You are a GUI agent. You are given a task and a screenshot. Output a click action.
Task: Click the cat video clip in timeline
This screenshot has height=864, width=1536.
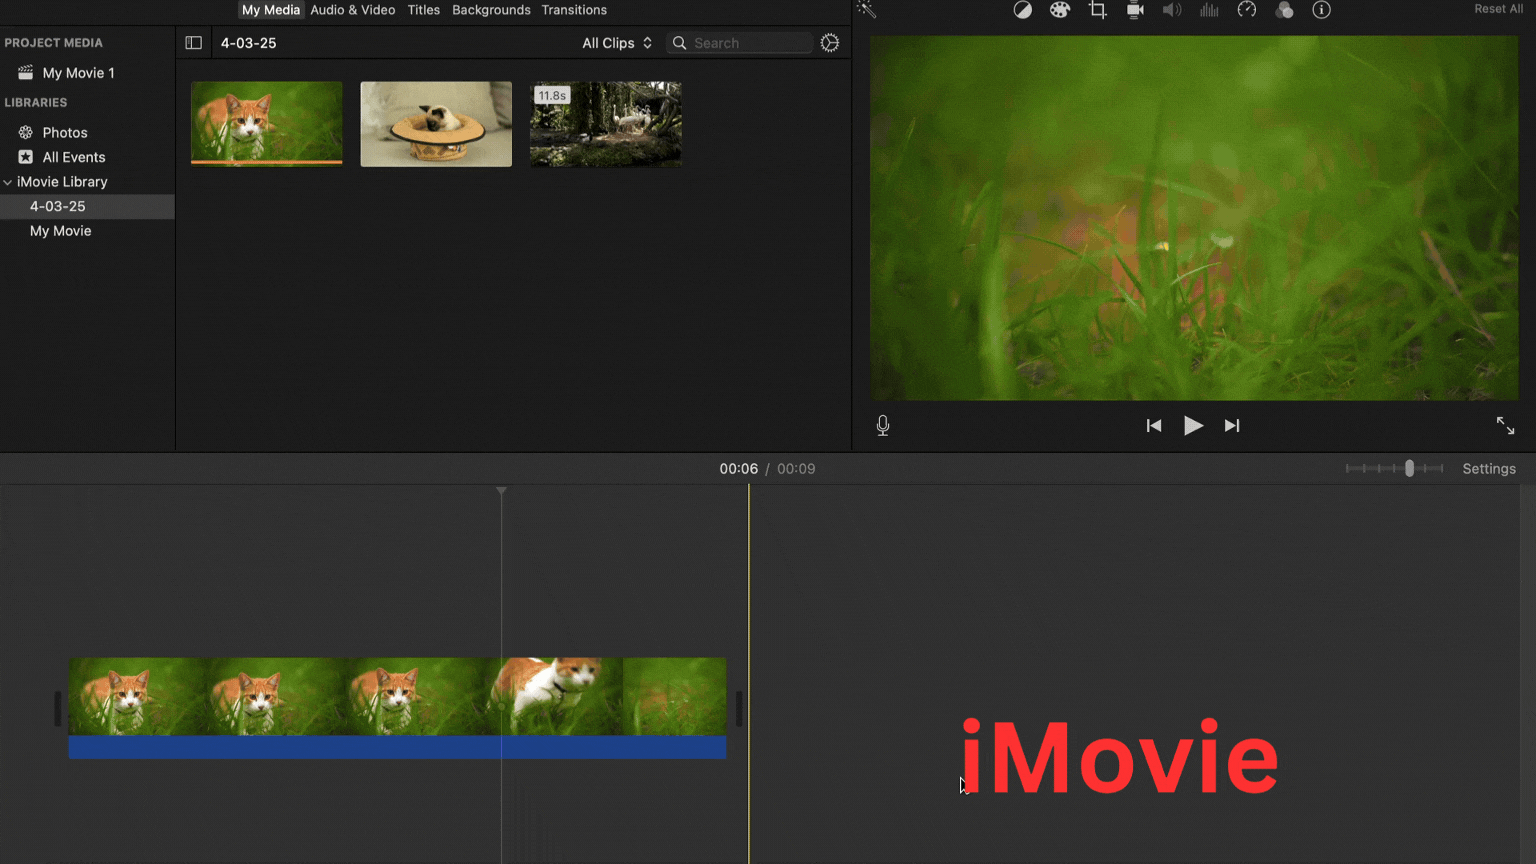[397, 697]
